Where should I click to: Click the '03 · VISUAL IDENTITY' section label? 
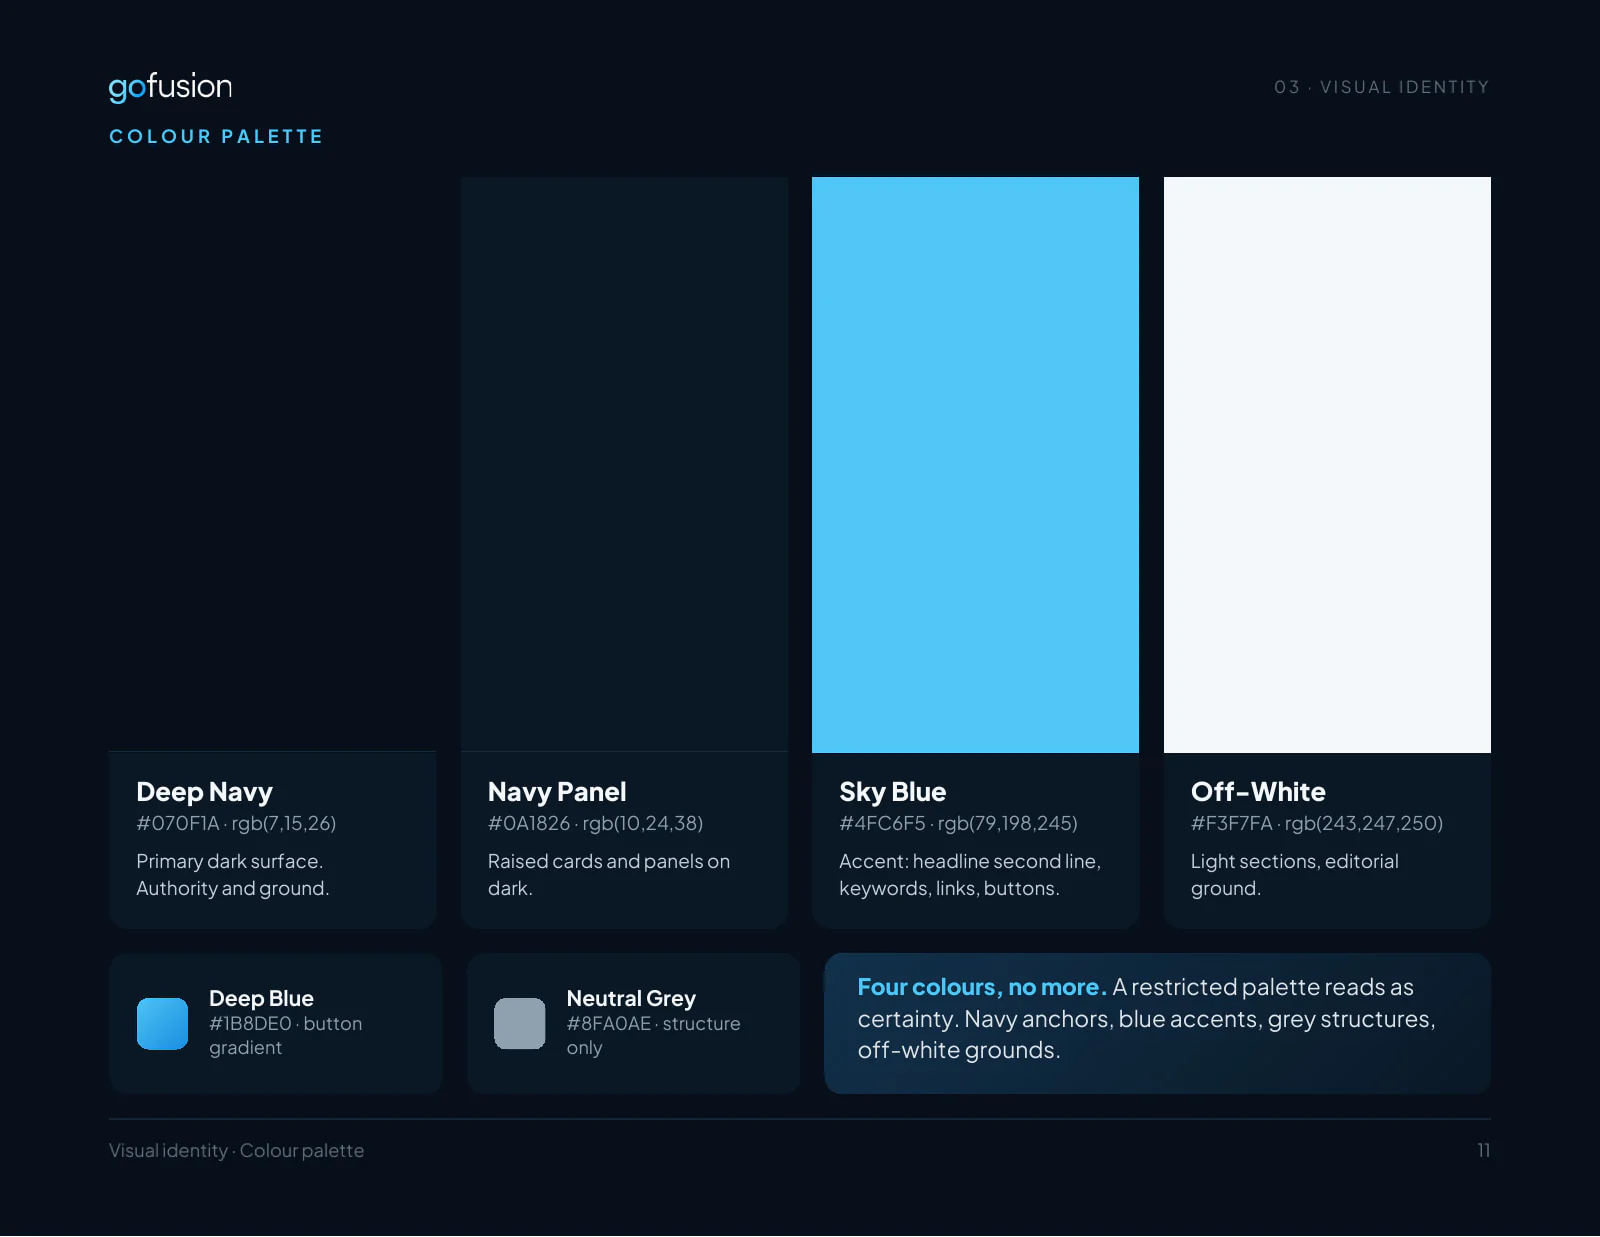pos(1381,87)
